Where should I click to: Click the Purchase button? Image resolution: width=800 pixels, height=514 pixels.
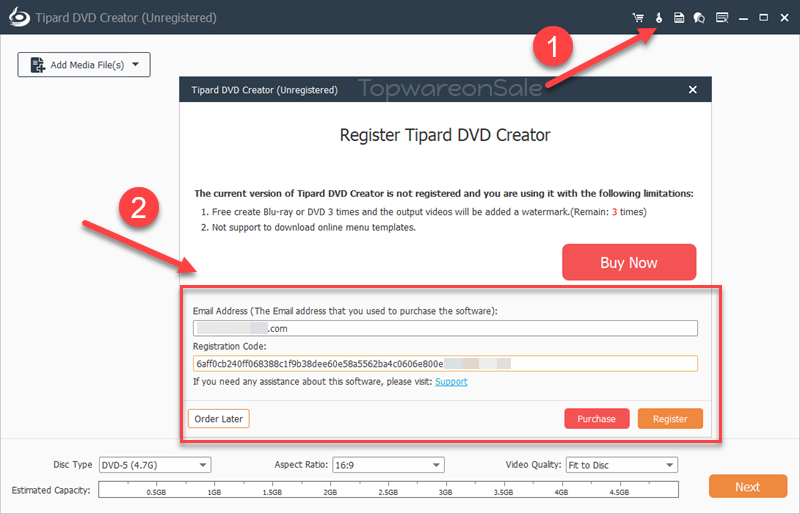pyautogui.click(x=597, y=419)
